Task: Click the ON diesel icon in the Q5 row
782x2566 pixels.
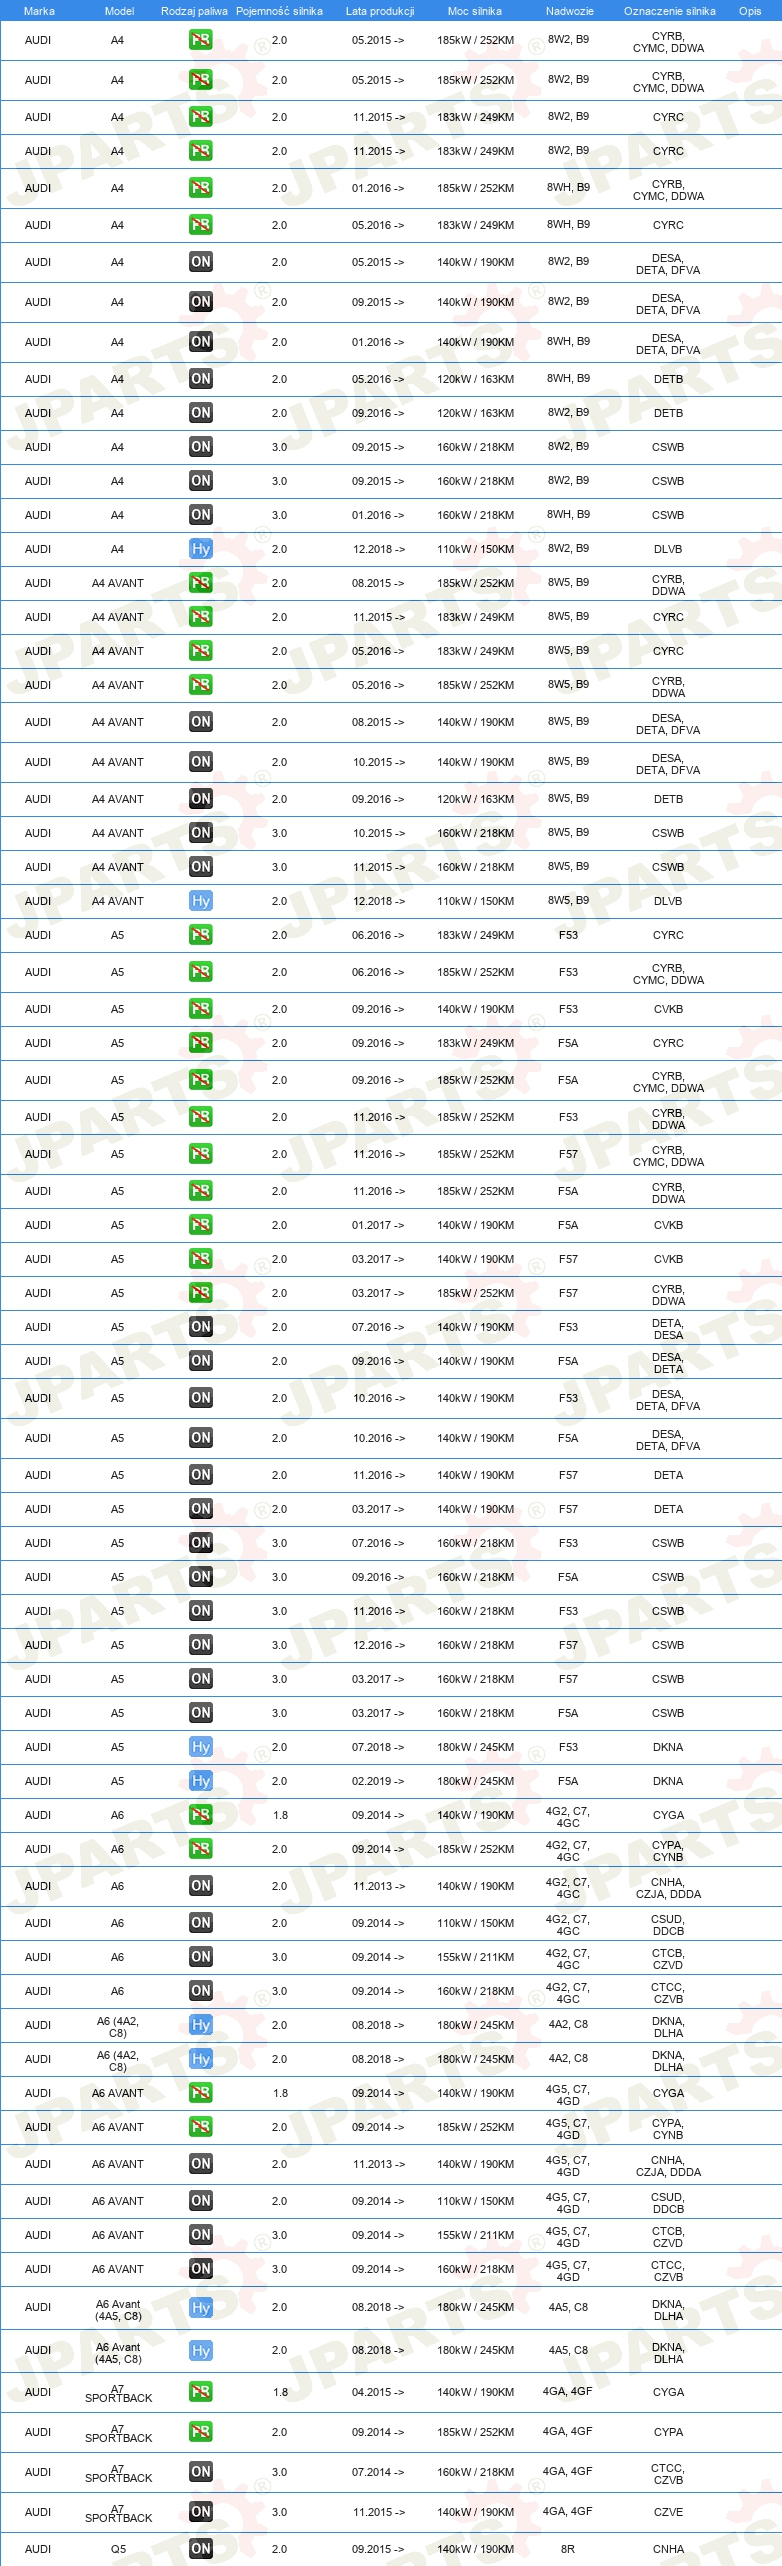Action: coord(201,2549)
